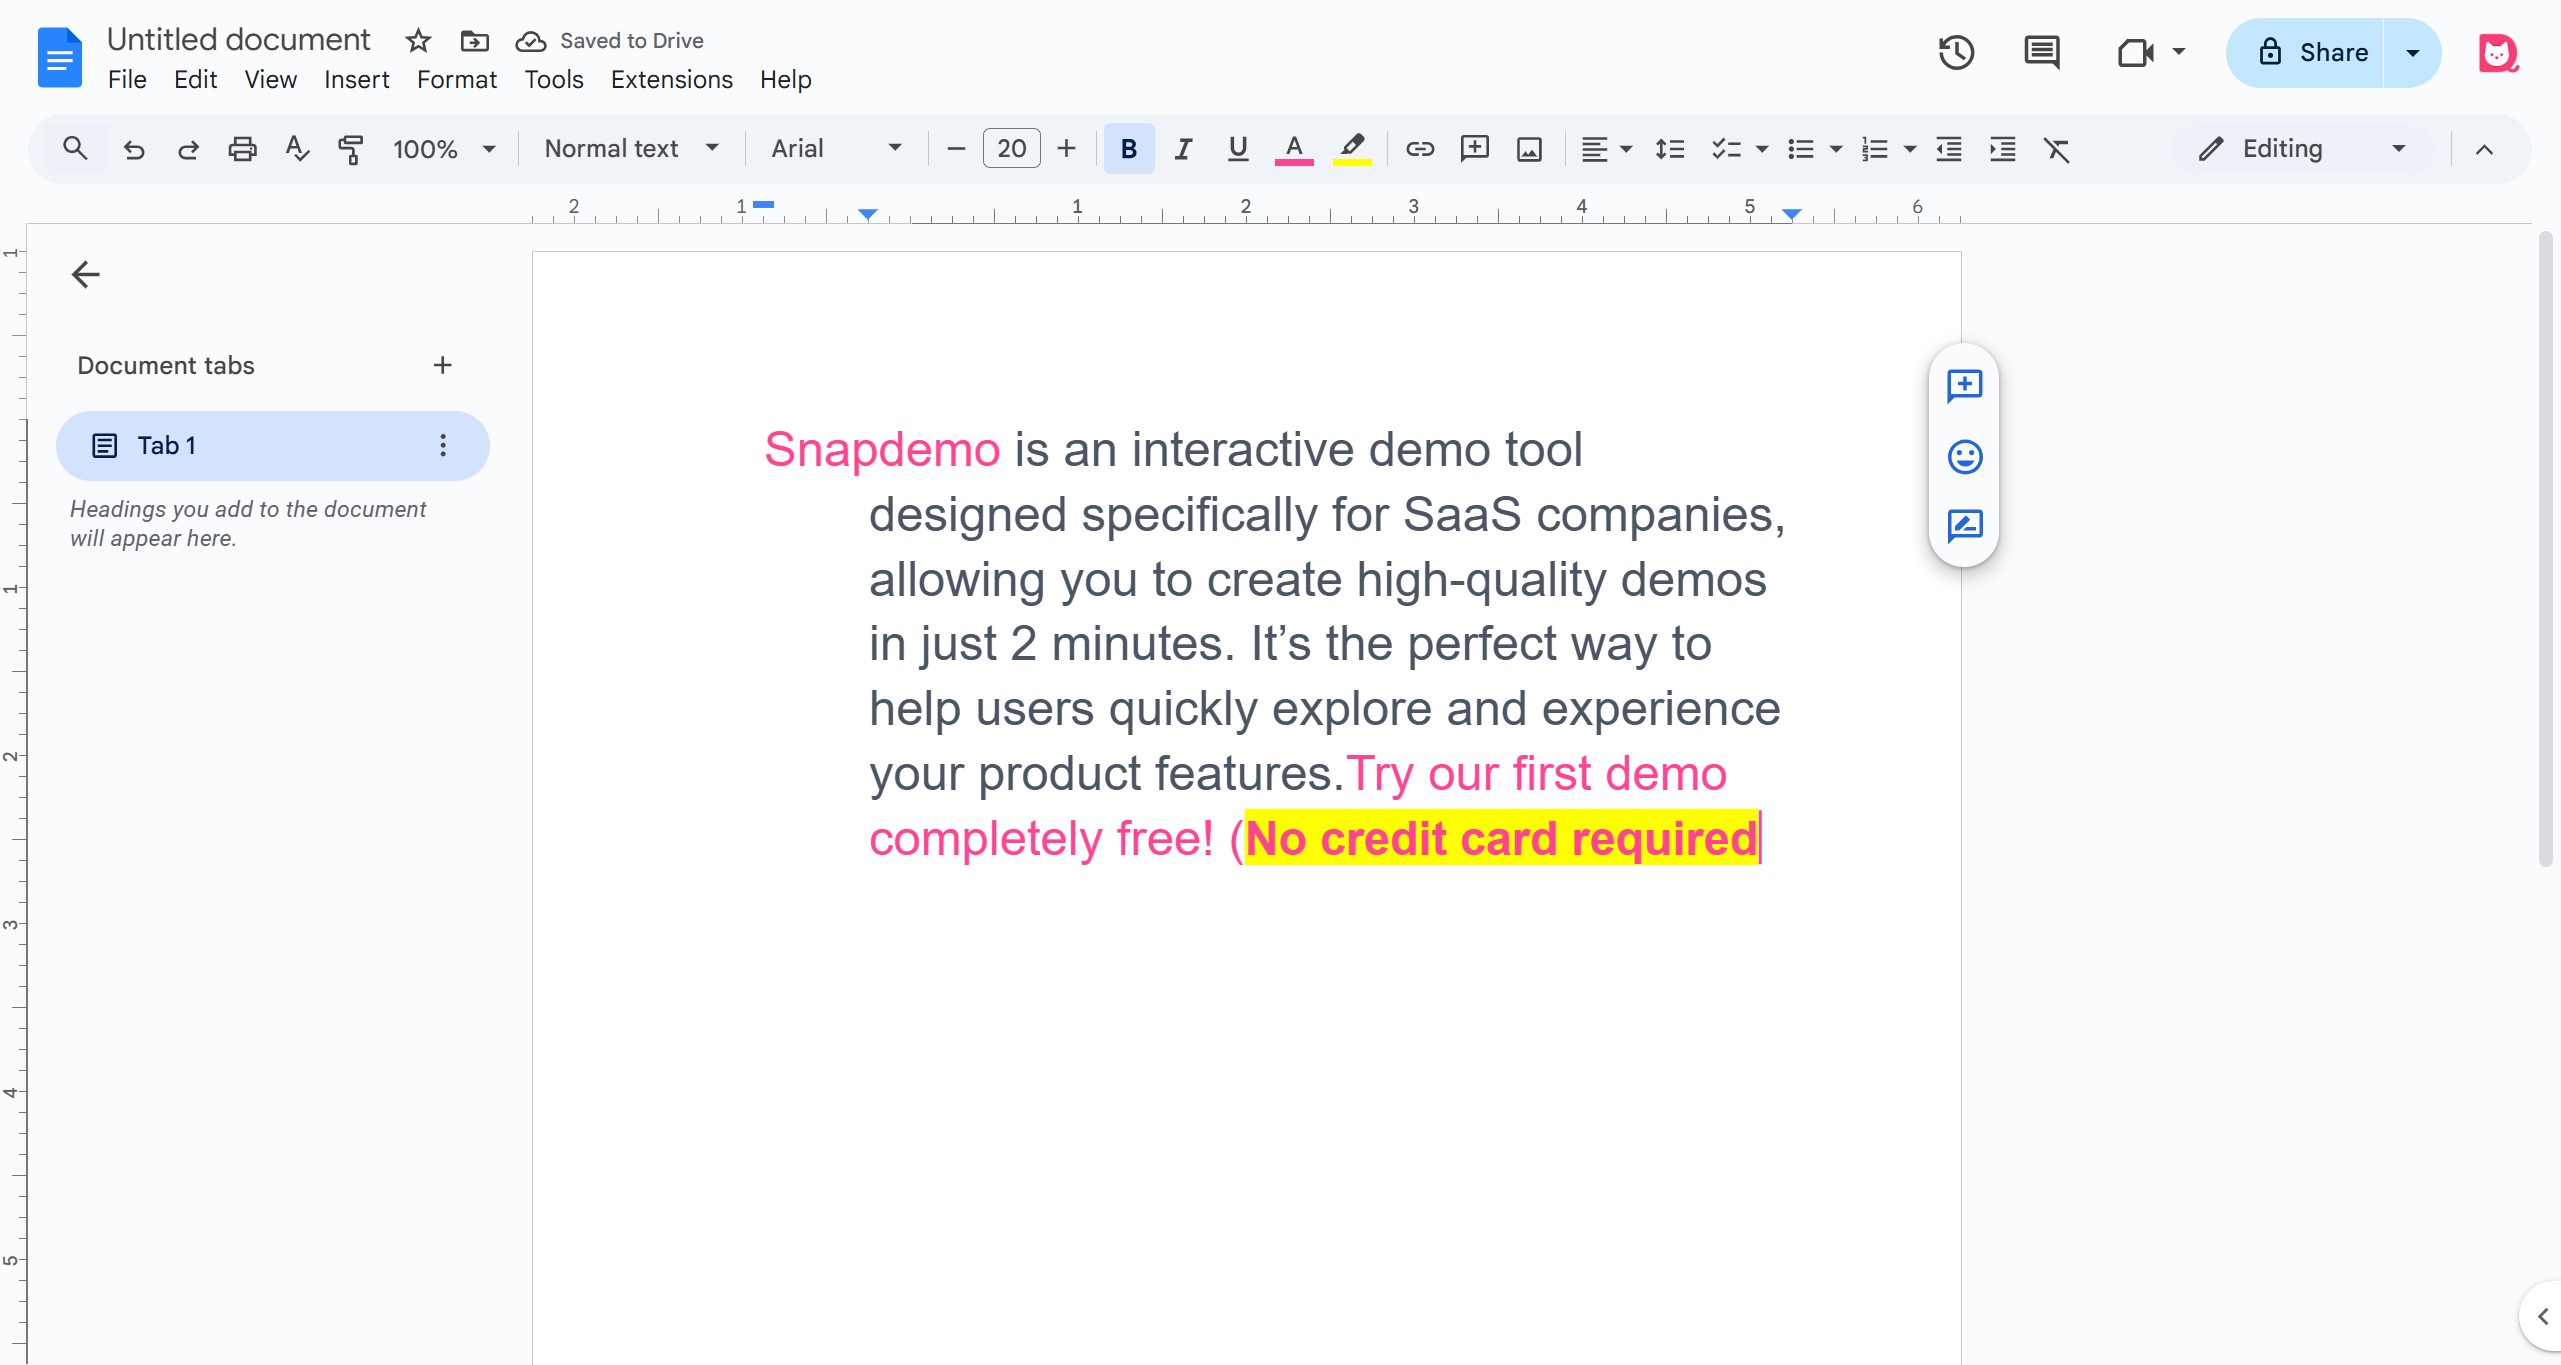Open the yellow highlight color picker

click(x=1351, y=149)
